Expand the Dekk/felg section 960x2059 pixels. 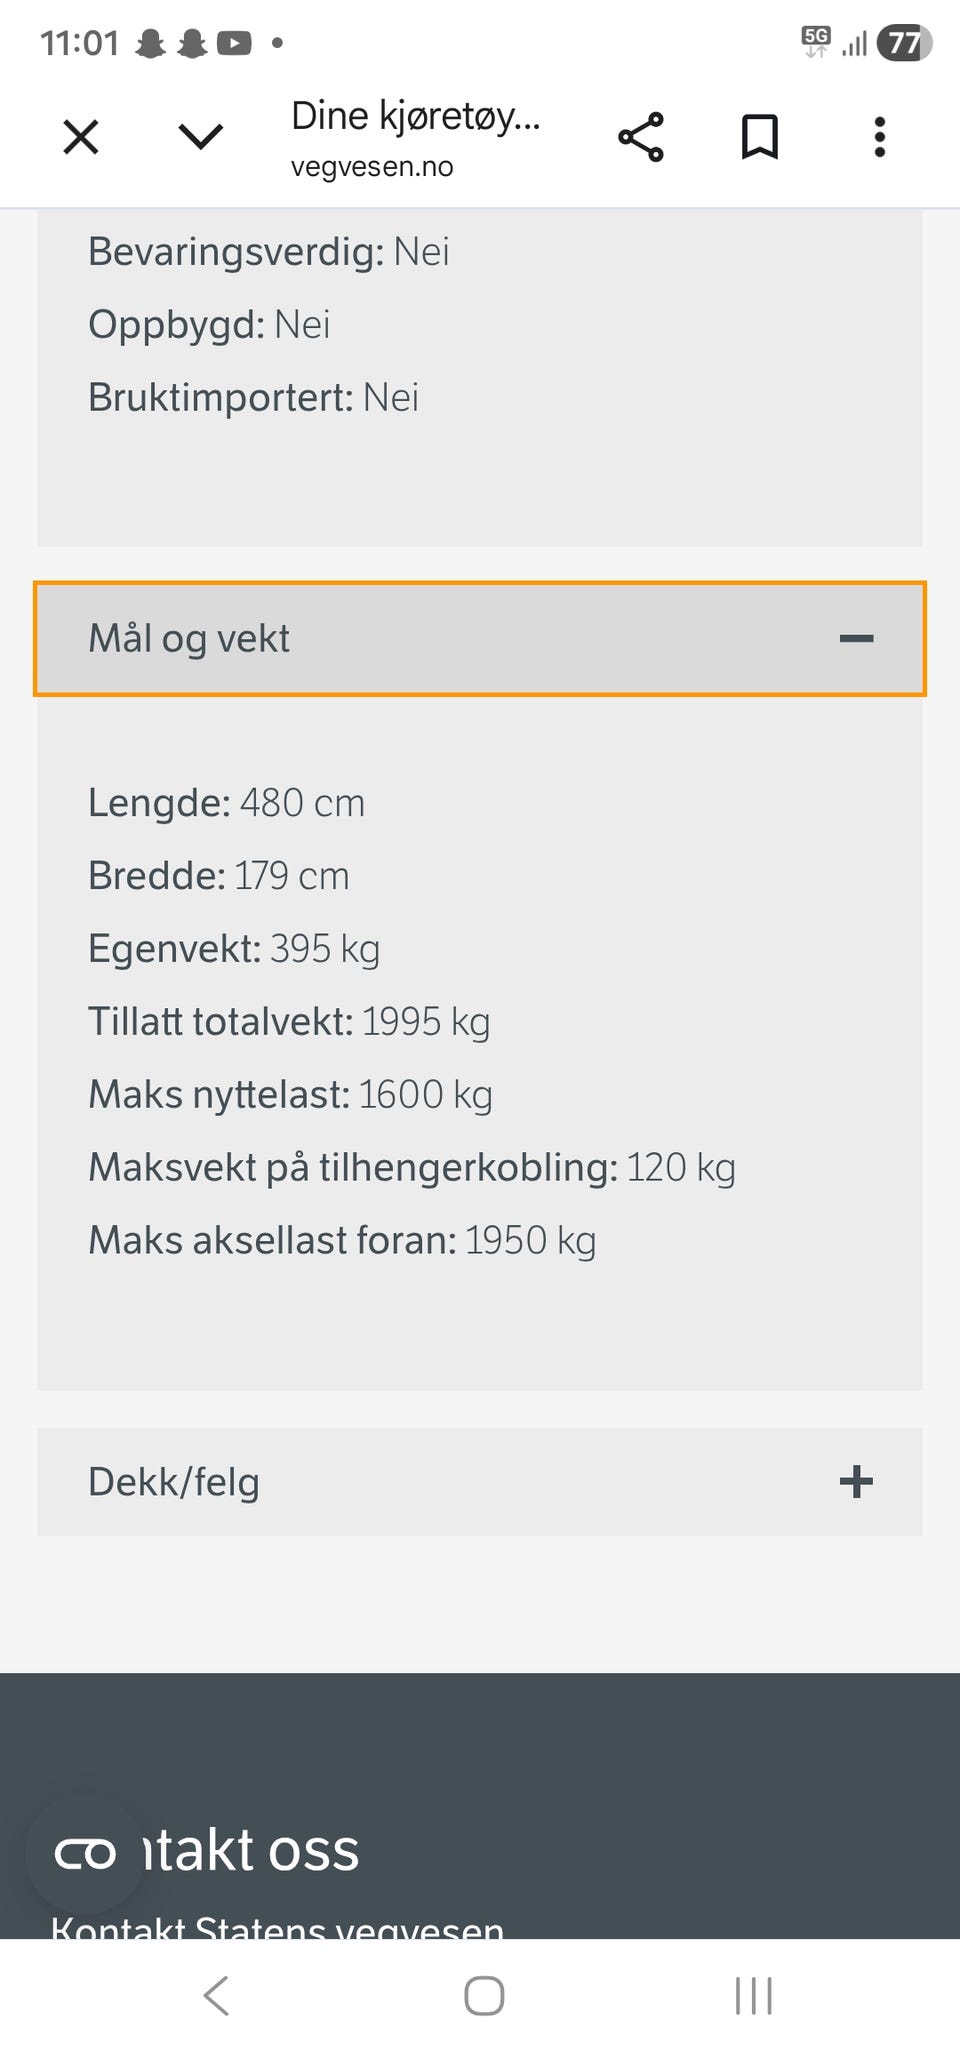(x=480, y=1481)
